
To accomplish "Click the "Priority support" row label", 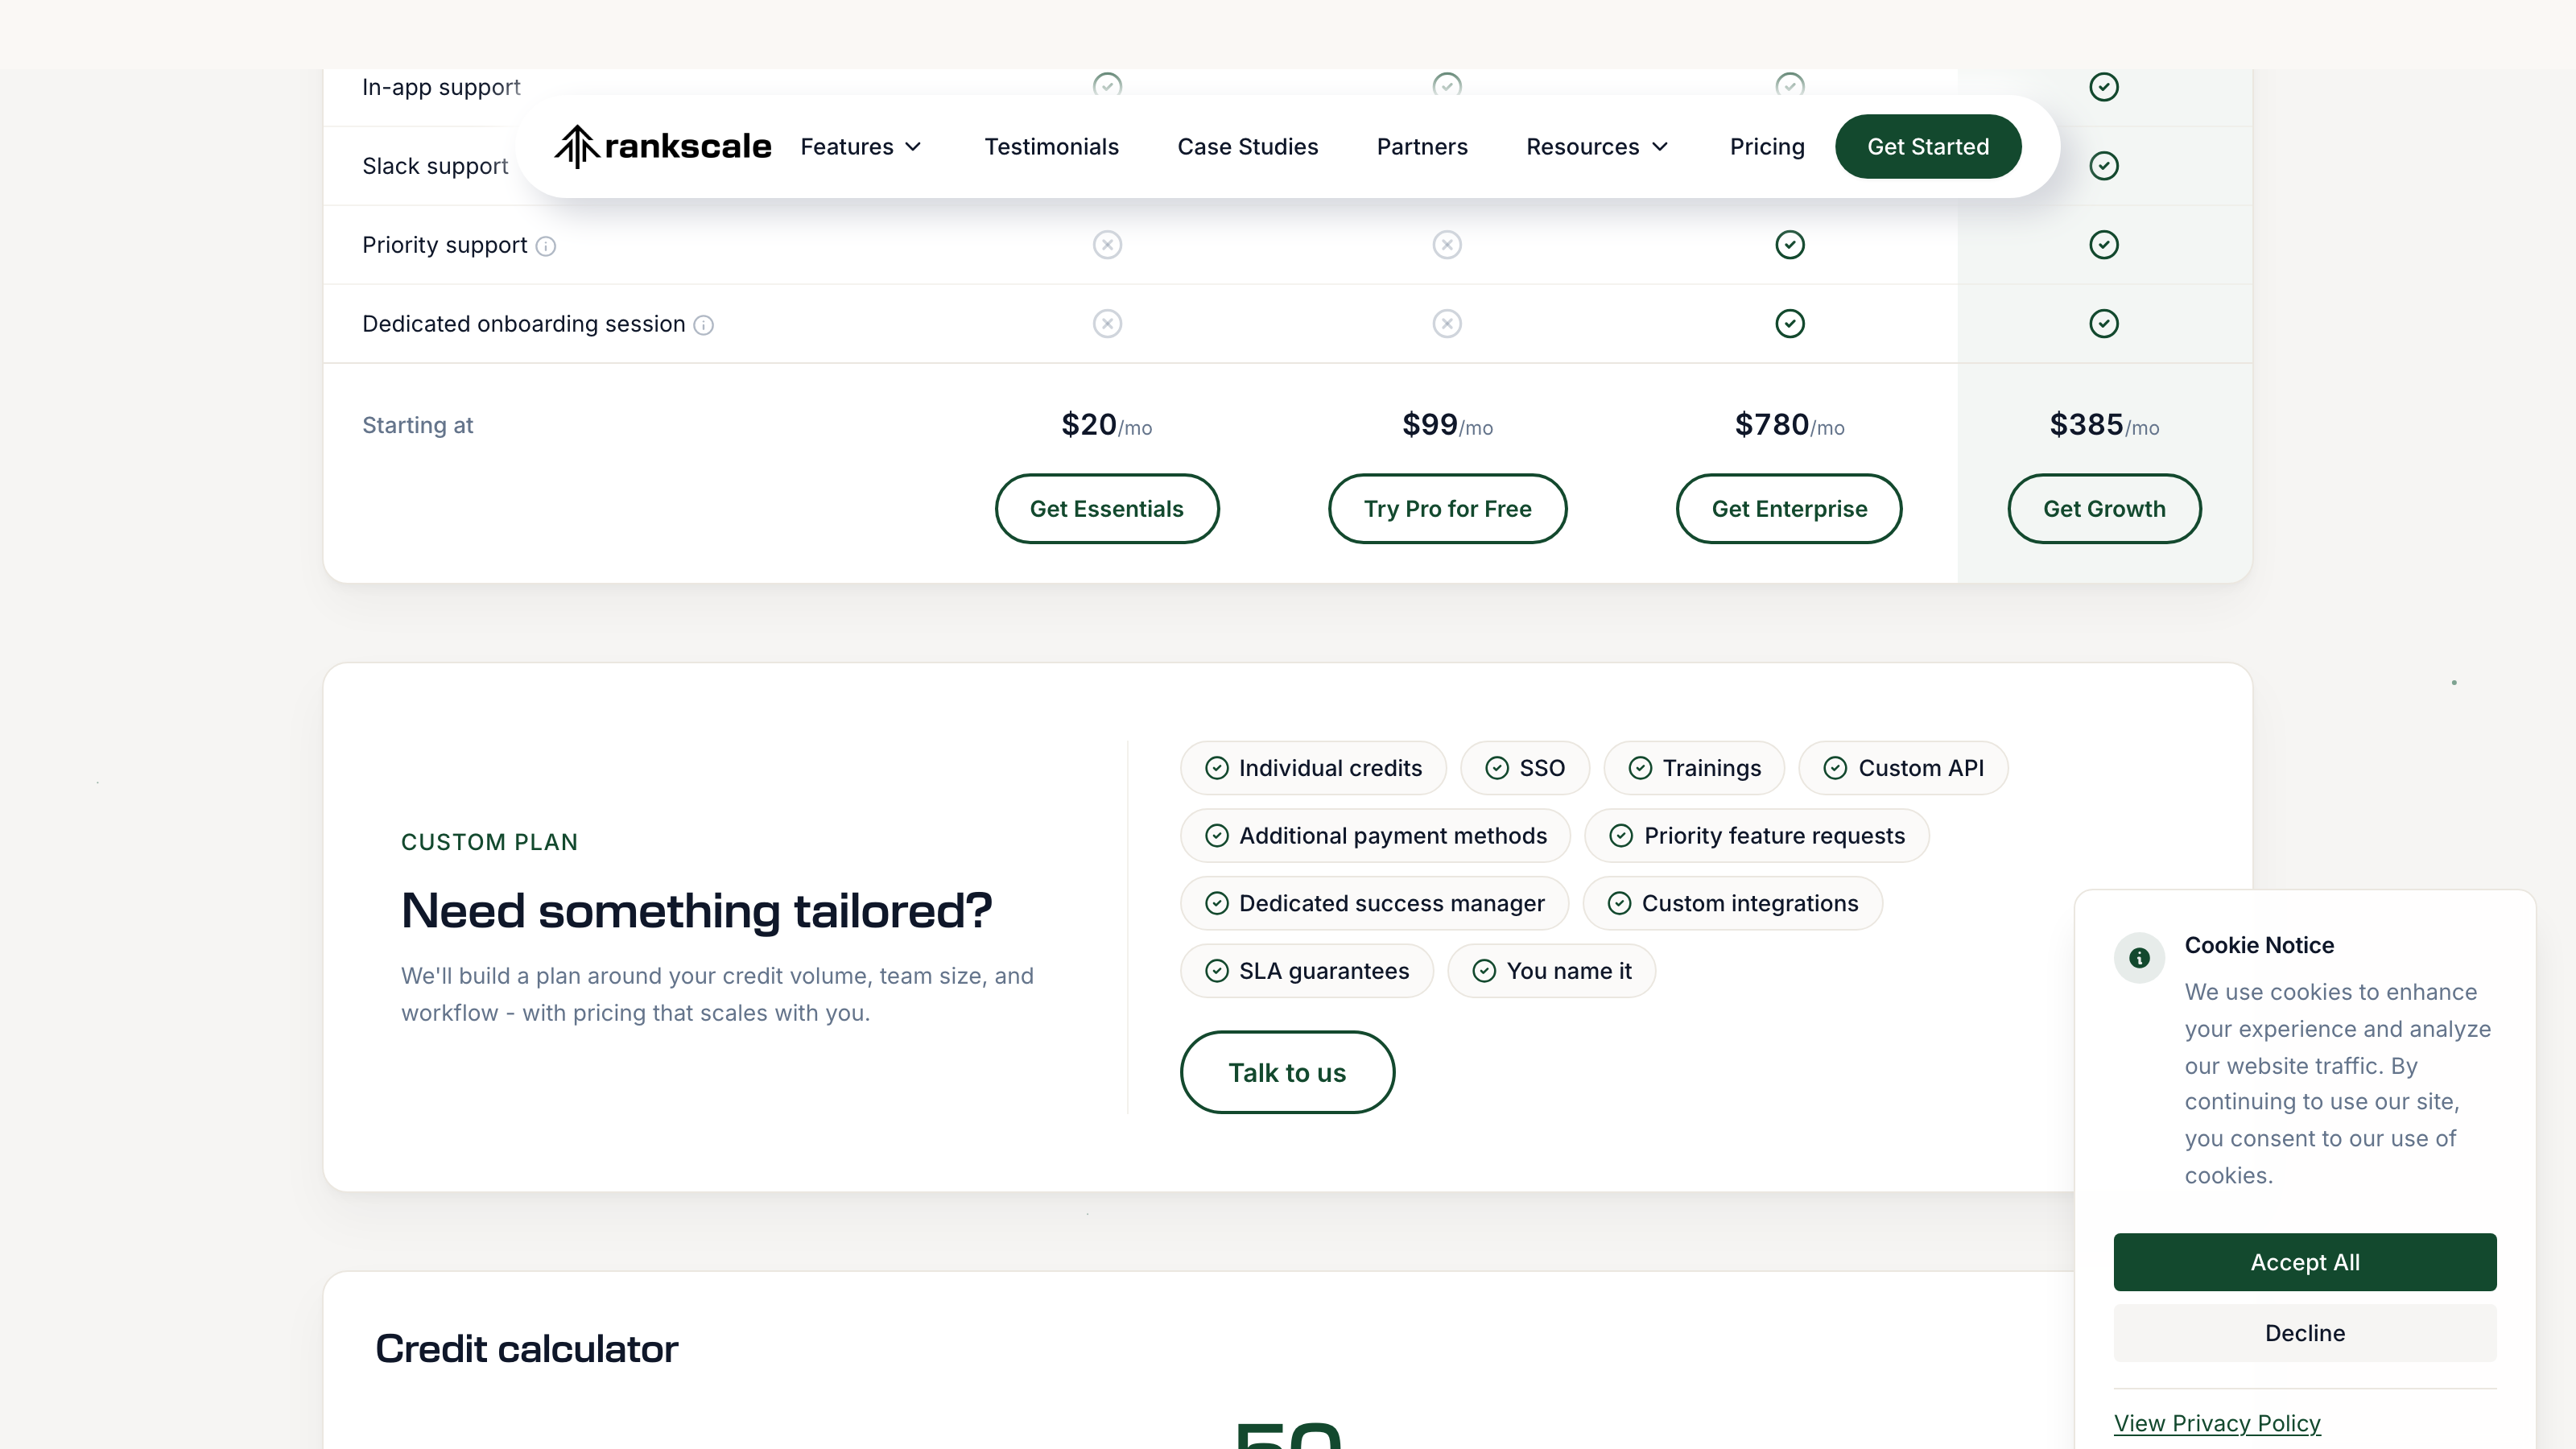I will [x=444, y=246].
